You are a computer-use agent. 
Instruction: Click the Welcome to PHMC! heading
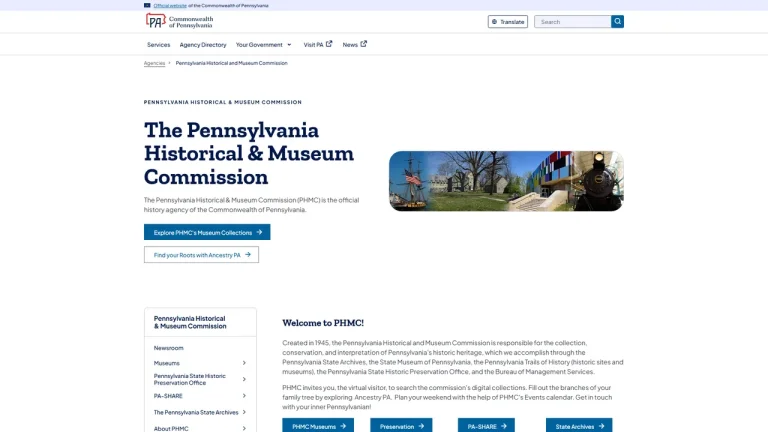click(323, 323)
